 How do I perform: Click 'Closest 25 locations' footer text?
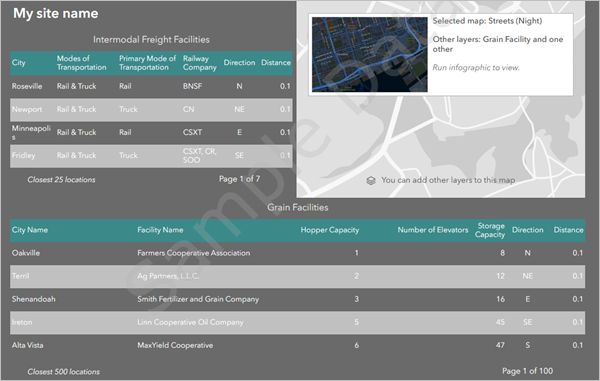click(61, 180)
